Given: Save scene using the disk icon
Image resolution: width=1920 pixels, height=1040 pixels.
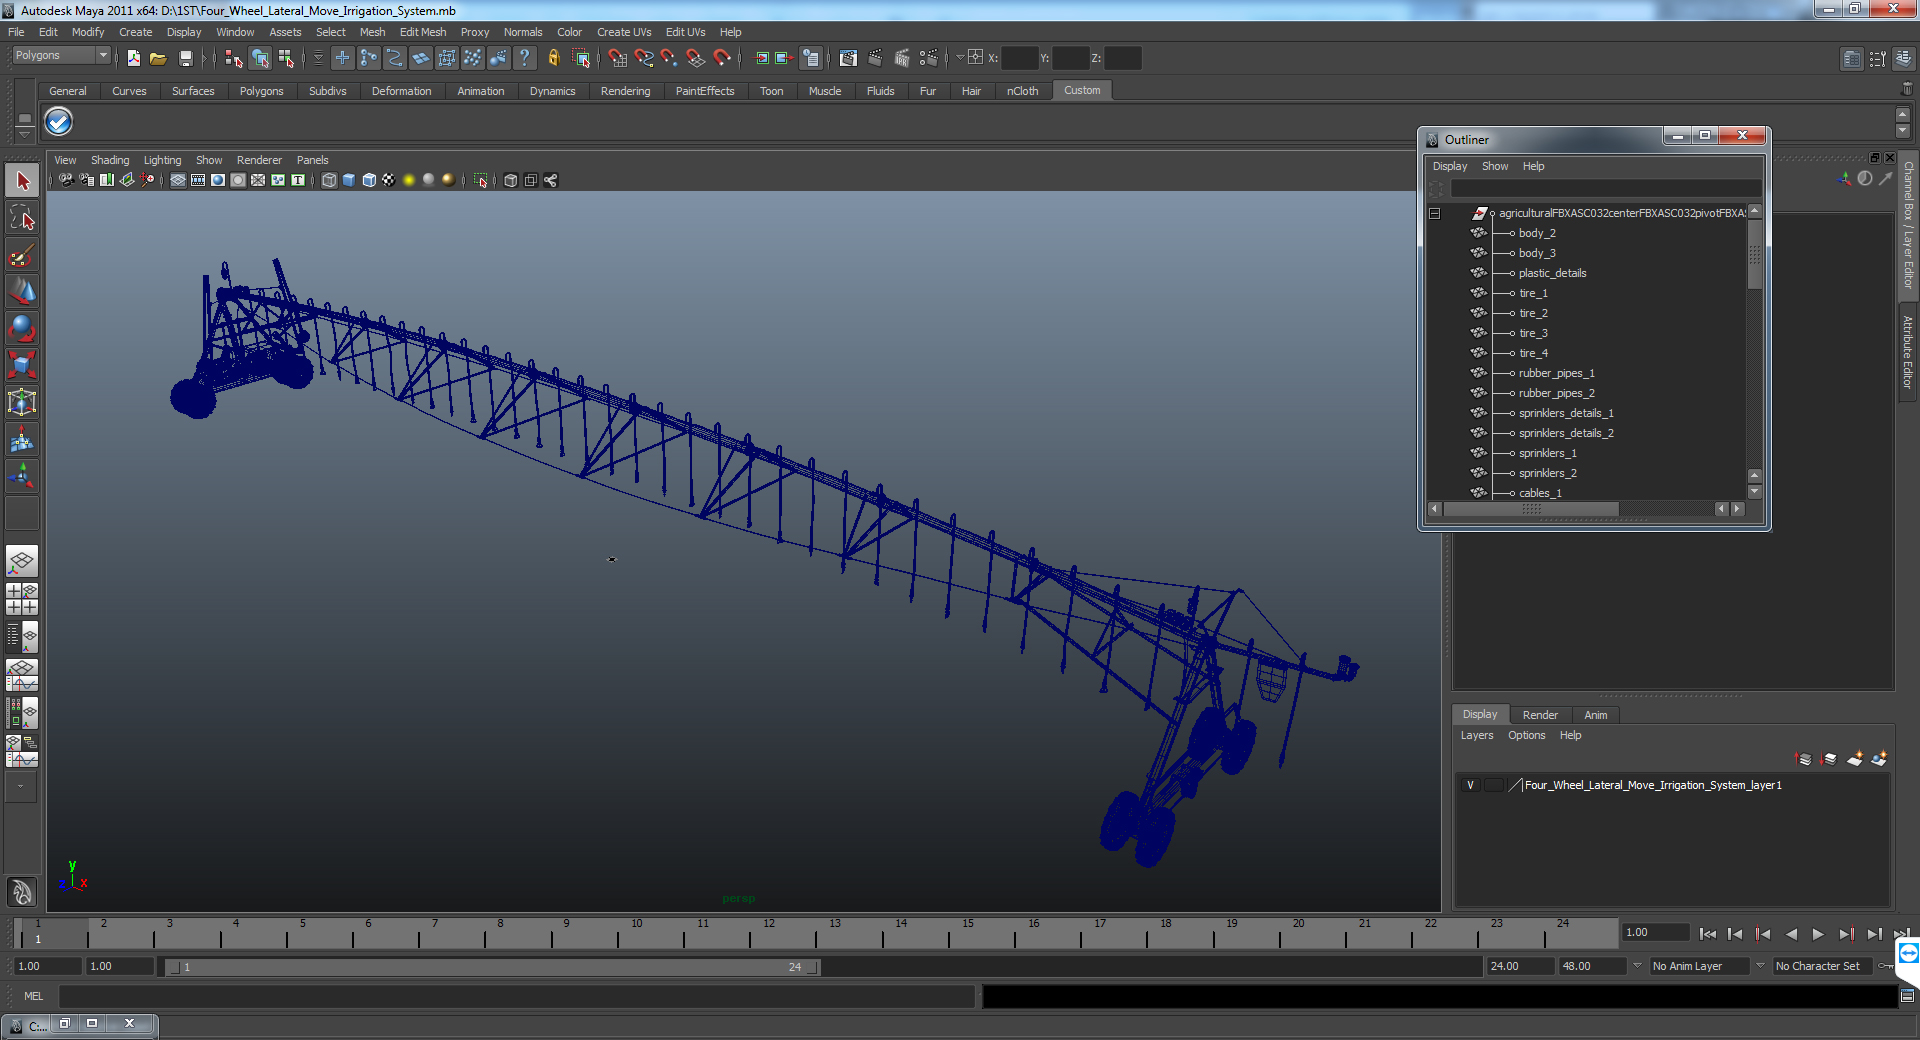Looking at the screenshot, I should [x=185, y=59].
